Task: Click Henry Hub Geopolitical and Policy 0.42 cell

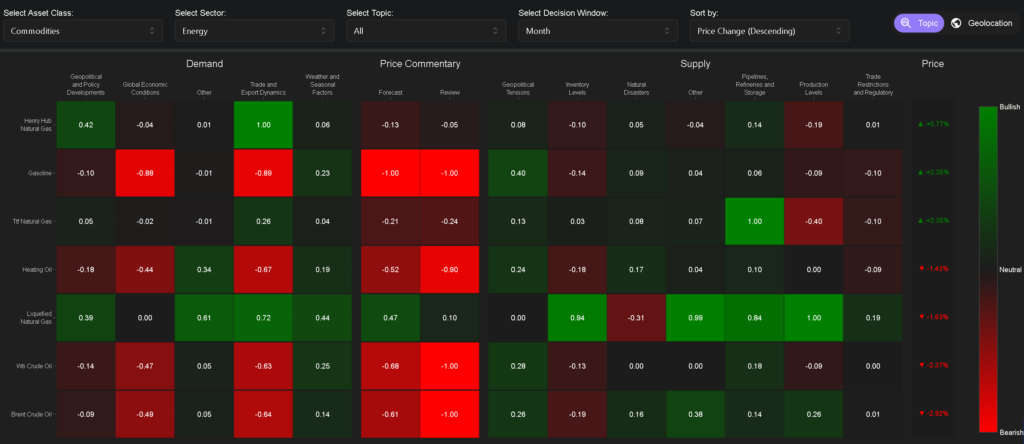Action: click(x=86, y=125)
